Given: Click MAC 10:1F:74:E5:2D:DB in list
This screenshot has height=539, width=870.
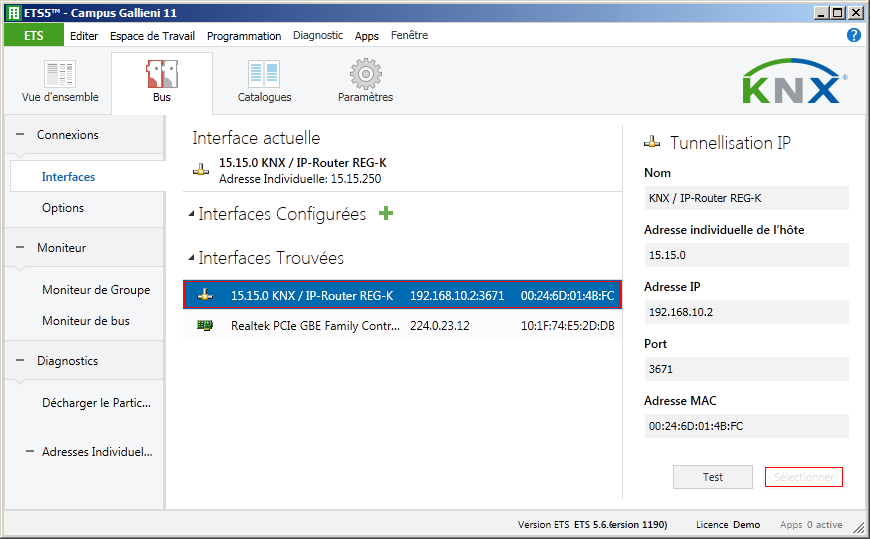Looking at the screenshot, I should click(x=567, y=326).
